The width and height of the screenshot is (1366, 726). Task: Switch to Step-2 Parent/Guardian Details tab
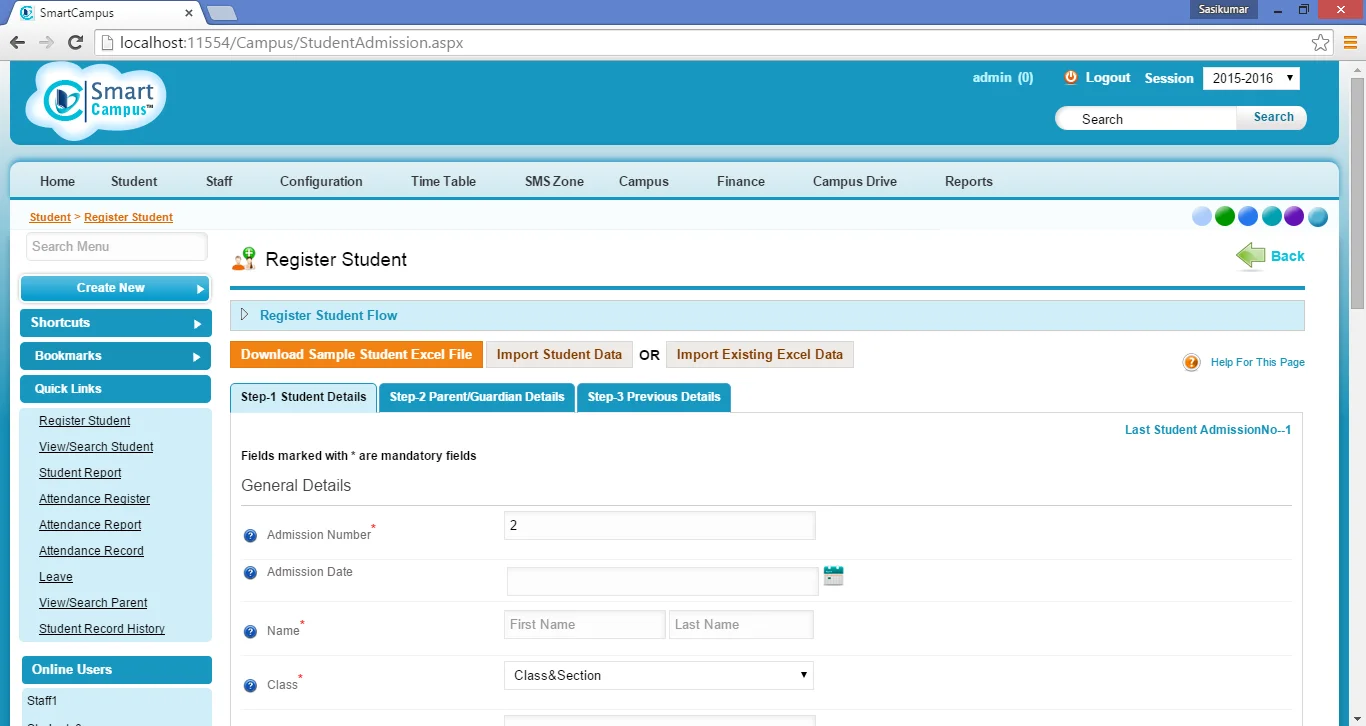pyautogui.click(x=477, y=397)
